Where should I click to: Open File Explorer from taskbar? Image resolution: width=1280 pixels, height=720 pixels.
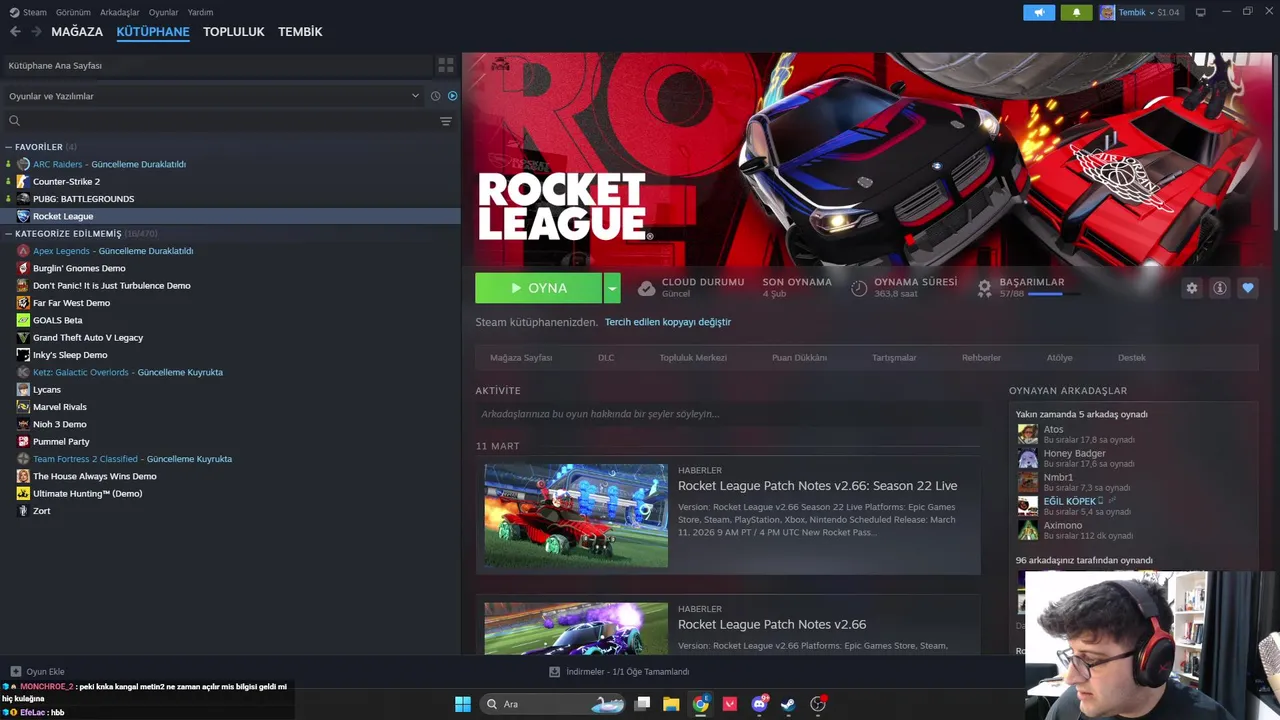tap(671, 704)
